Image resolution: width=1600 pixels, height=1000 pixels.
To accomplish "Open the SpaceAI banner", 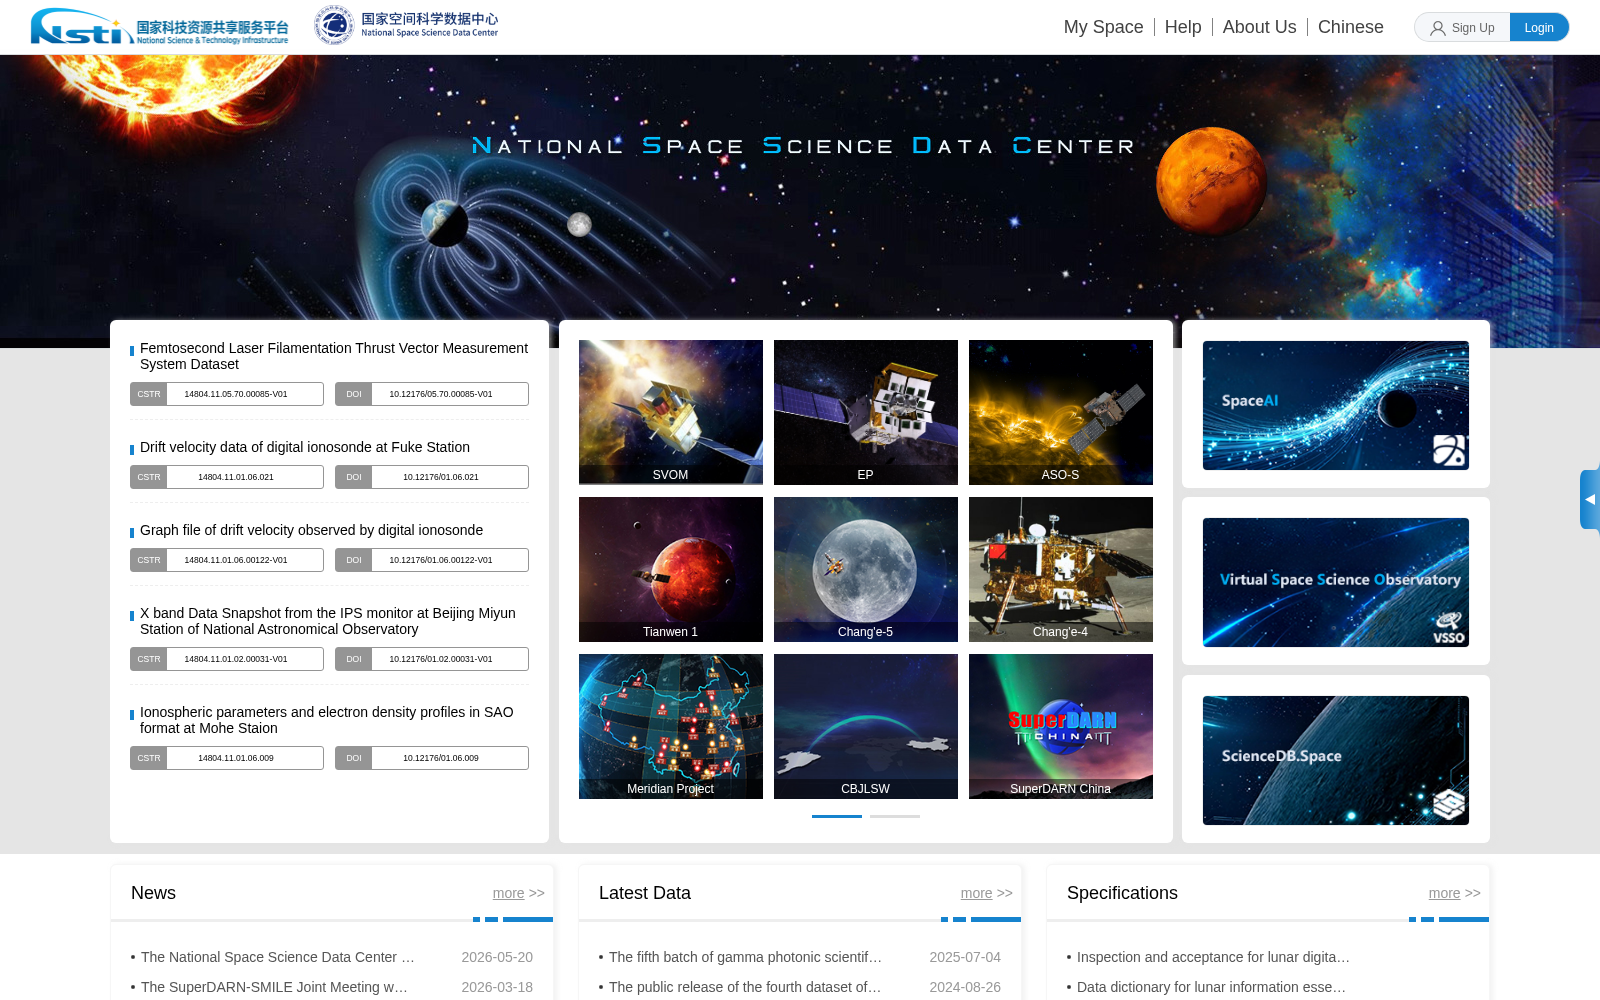I will (1336, 405).
